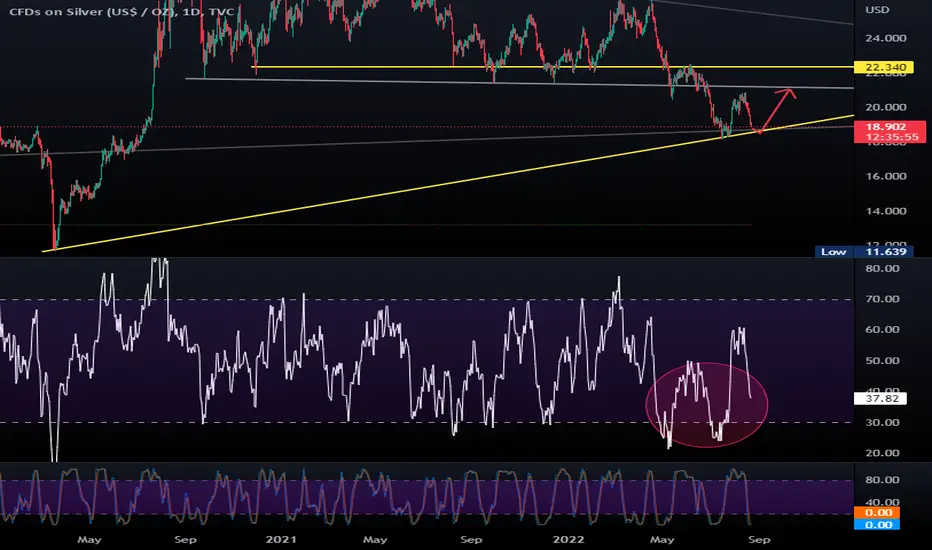Click the orange 0.00 stochastic value label
The height and width of the screenshot is (550, 932).
[x=879, y=513]
